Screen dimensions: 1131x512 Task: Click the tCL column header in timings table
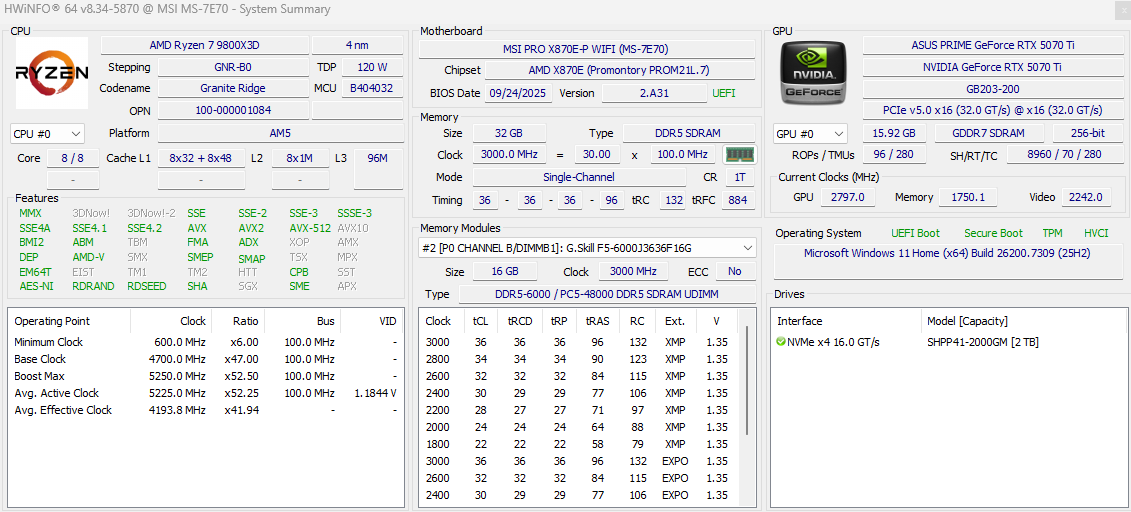(x=480, y=321)
